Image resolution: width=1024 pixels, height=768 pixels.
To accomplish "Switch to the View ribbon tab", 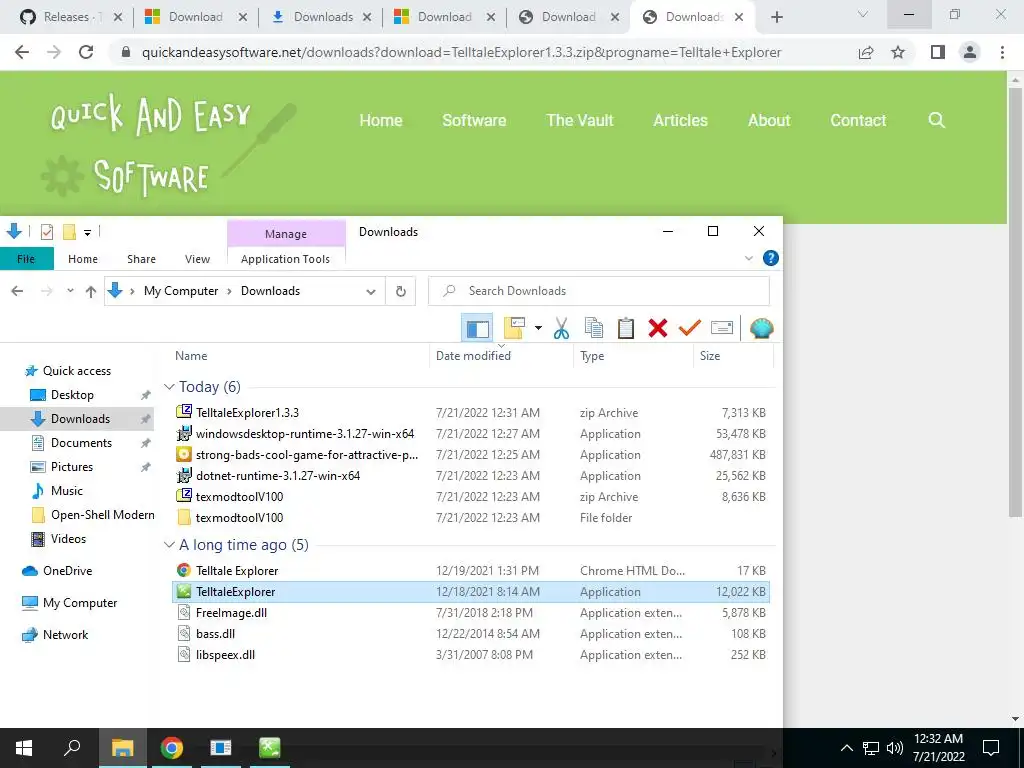I will pyautogui.click(x=197, y=259).
